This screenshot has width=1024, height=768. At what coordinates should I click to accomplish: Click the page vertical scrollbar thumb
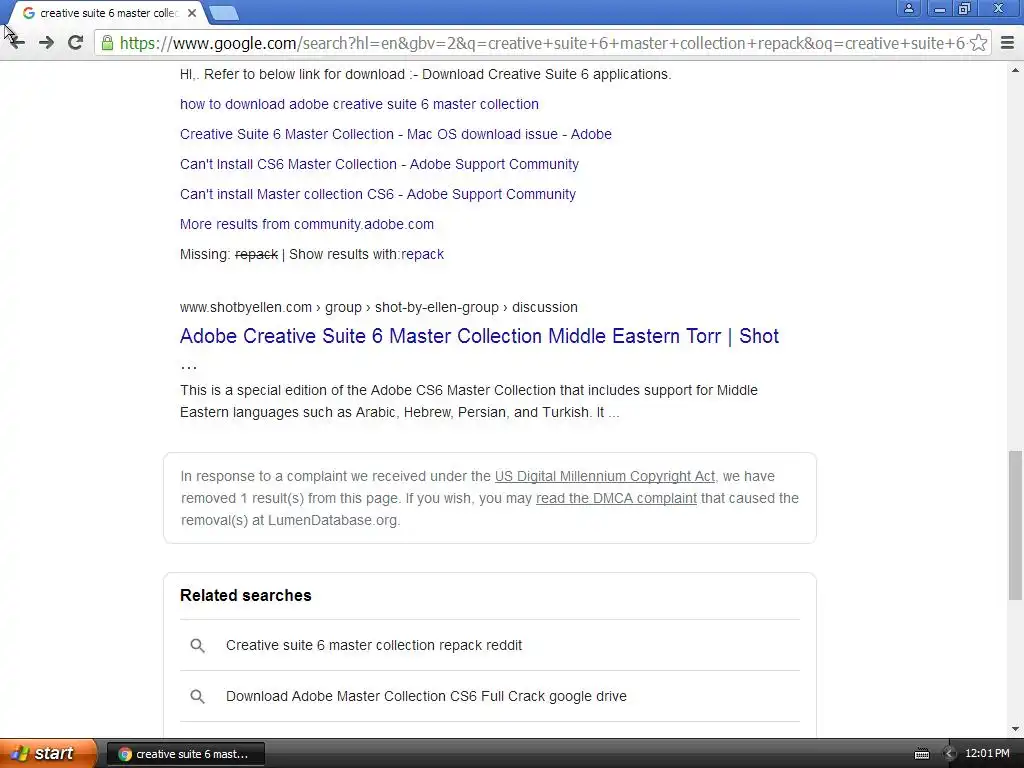coord(1015,525)
